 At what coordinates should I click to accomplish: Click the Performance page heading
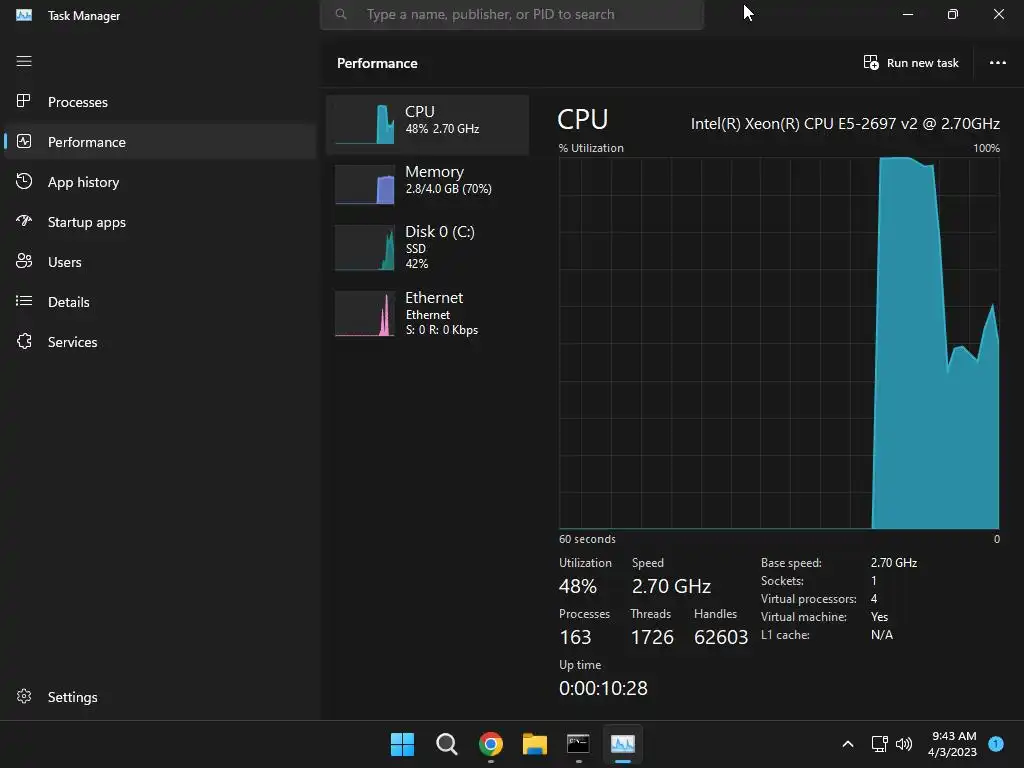tap(377, 63)
